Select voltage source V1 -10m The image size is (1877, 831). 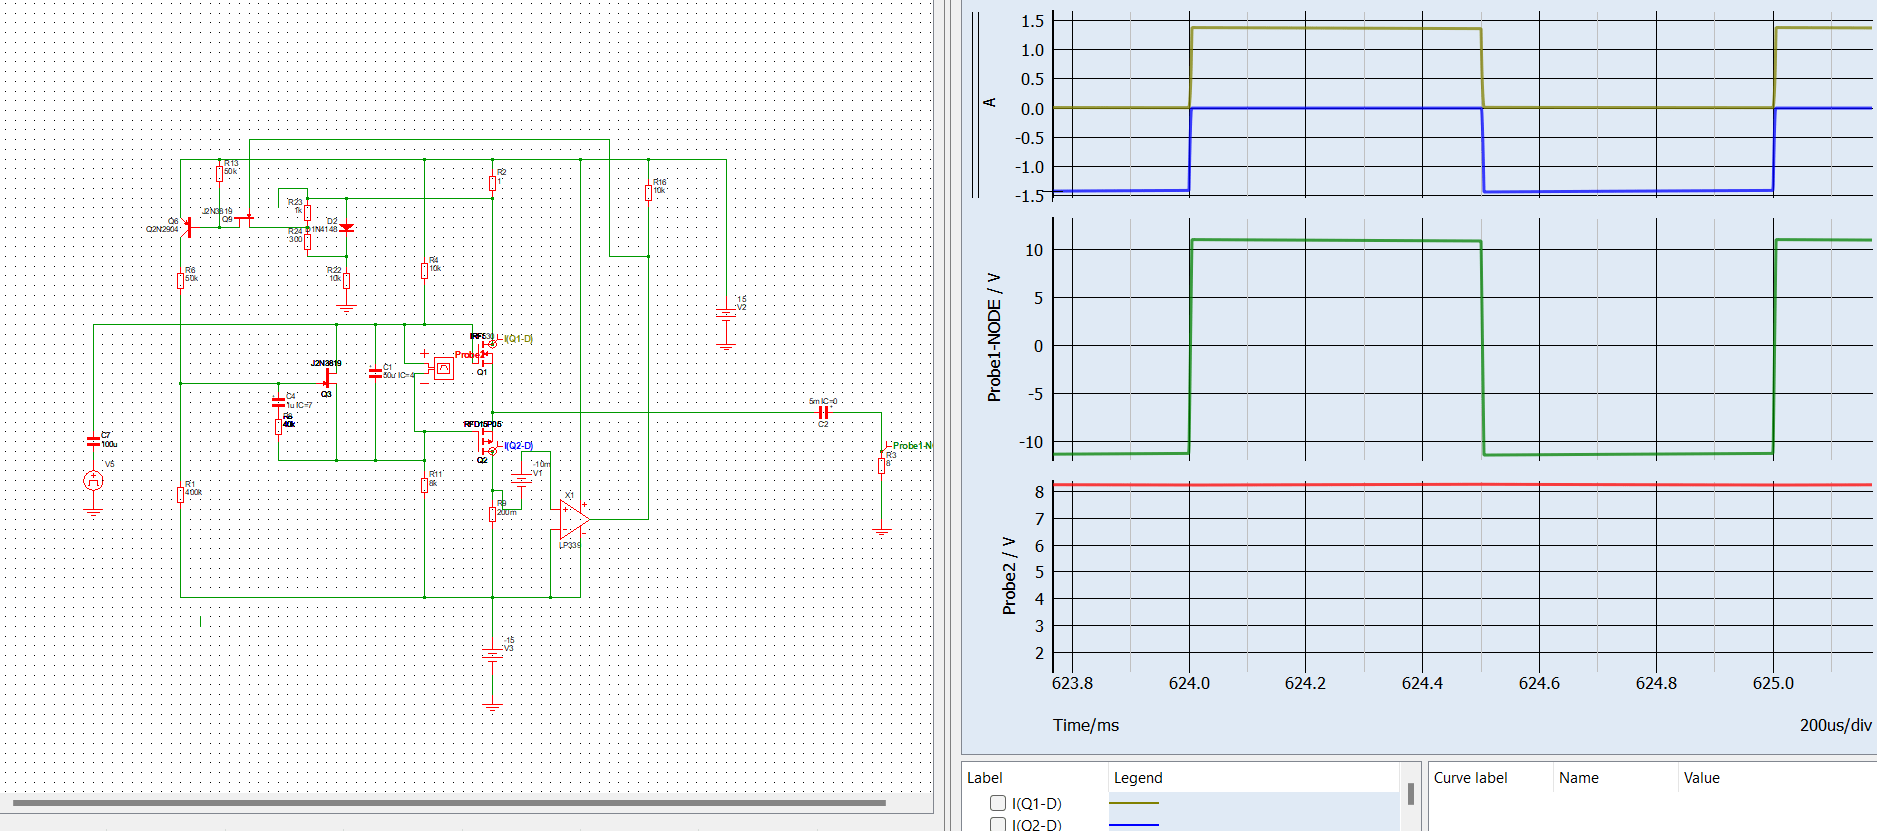[x=521, y=478]
